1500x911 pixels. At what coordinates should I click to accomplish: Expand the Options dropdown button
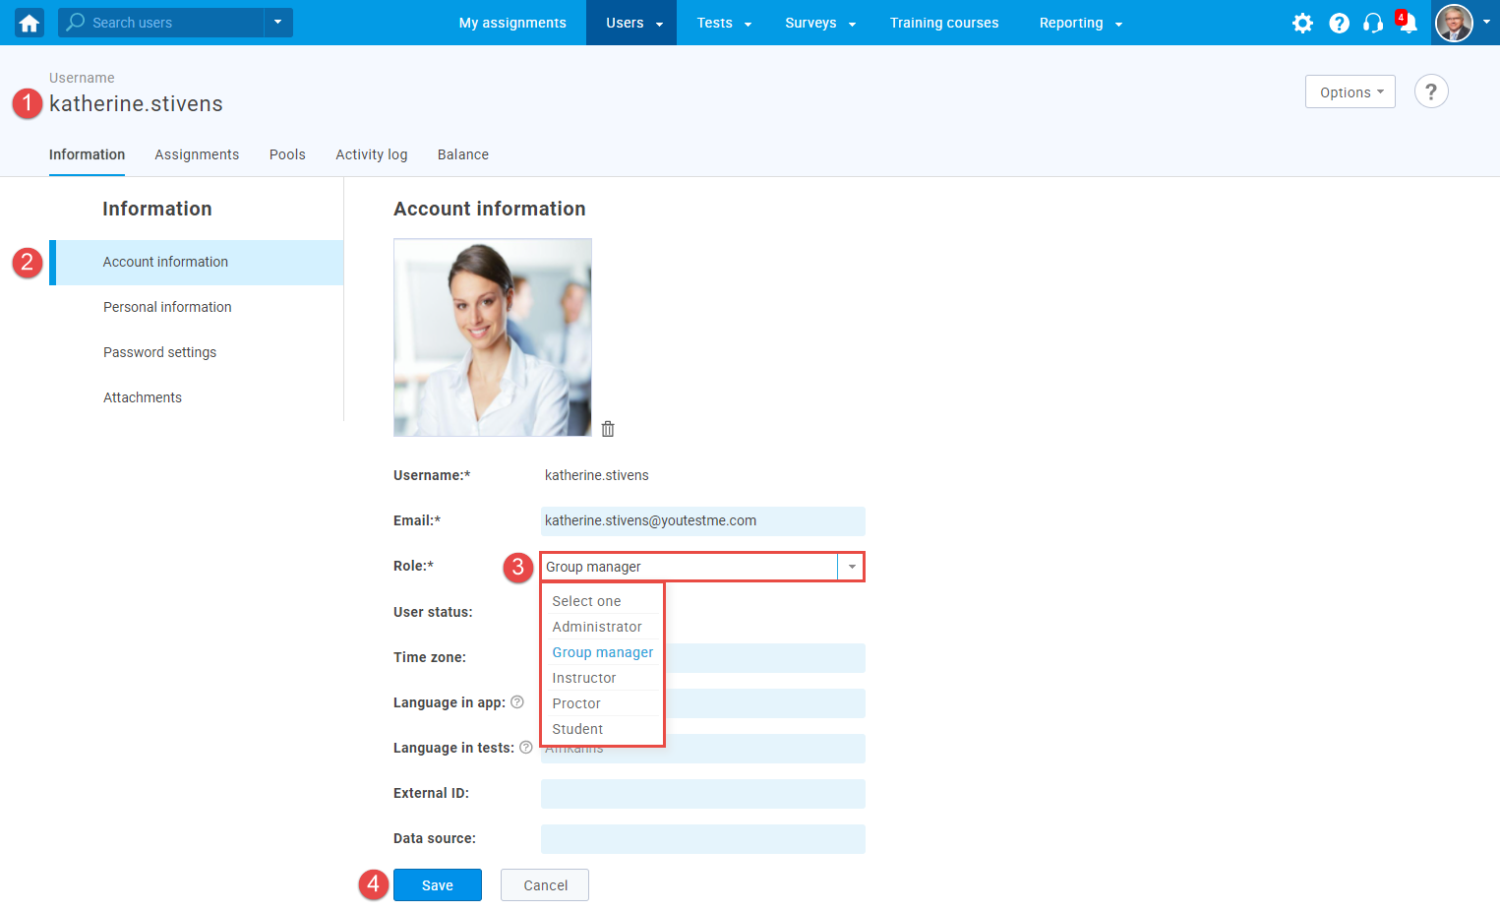pos(1350,92)
